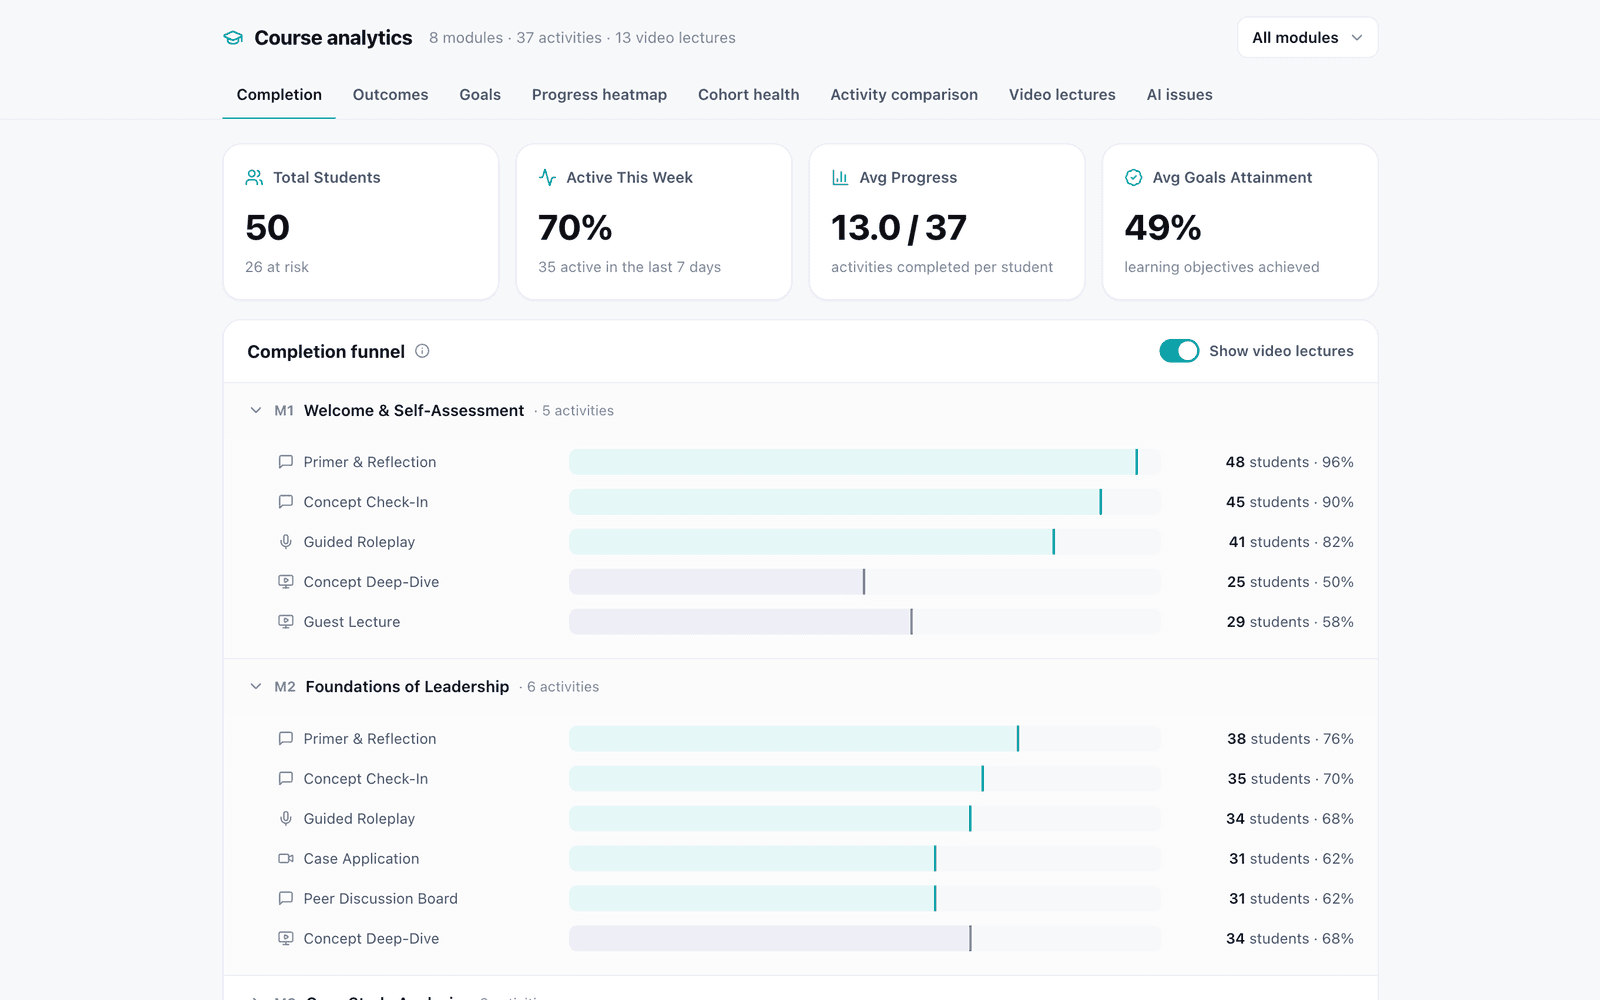Click the graduation cap Course analytics logo
Image resolution: width=1600 pixels, height=1000 pixels.
(x=233, y=38)
